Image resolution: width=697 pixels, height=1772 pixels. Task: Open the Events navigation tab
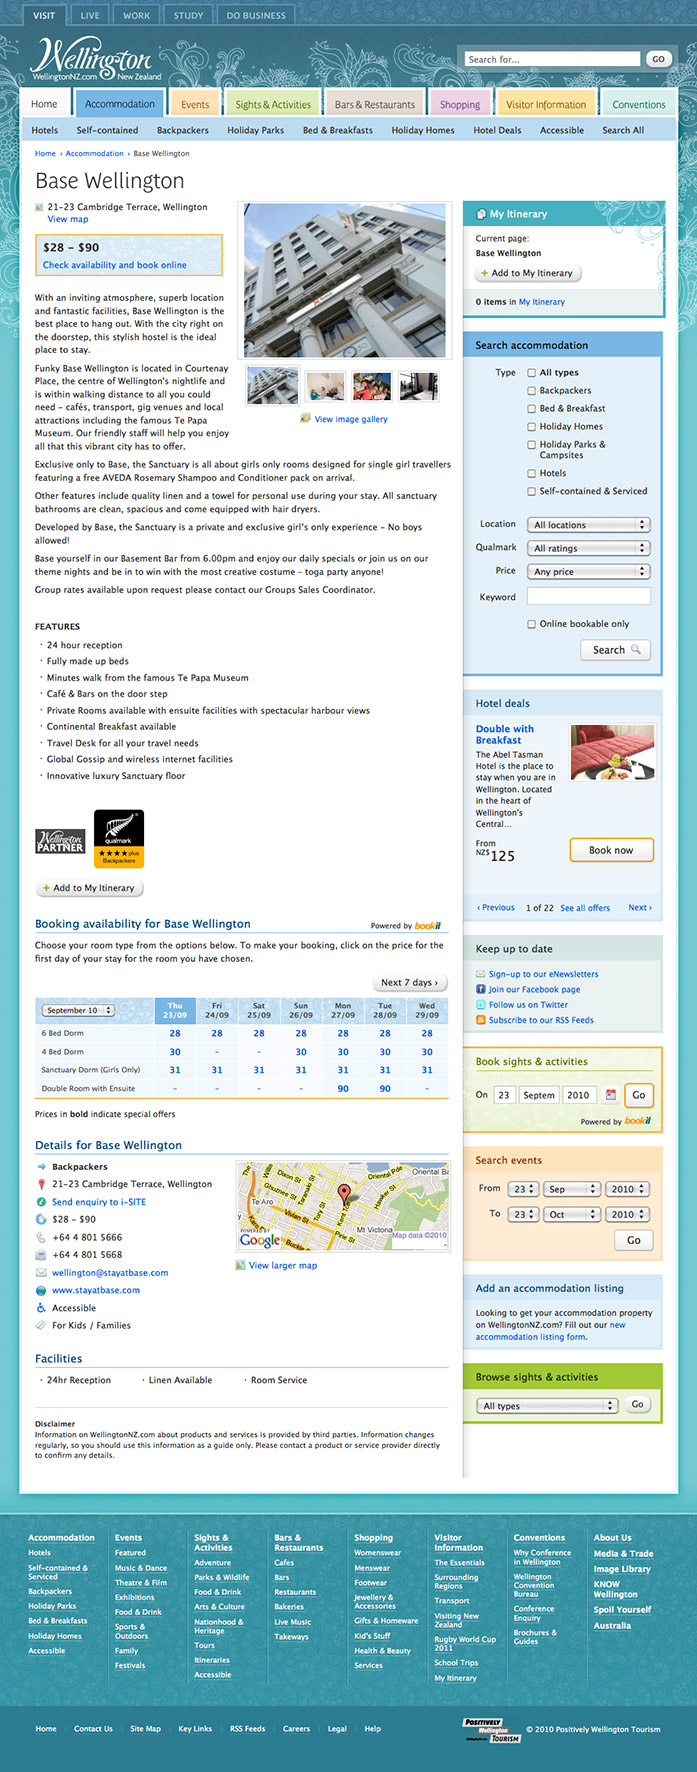pos(195,104)
